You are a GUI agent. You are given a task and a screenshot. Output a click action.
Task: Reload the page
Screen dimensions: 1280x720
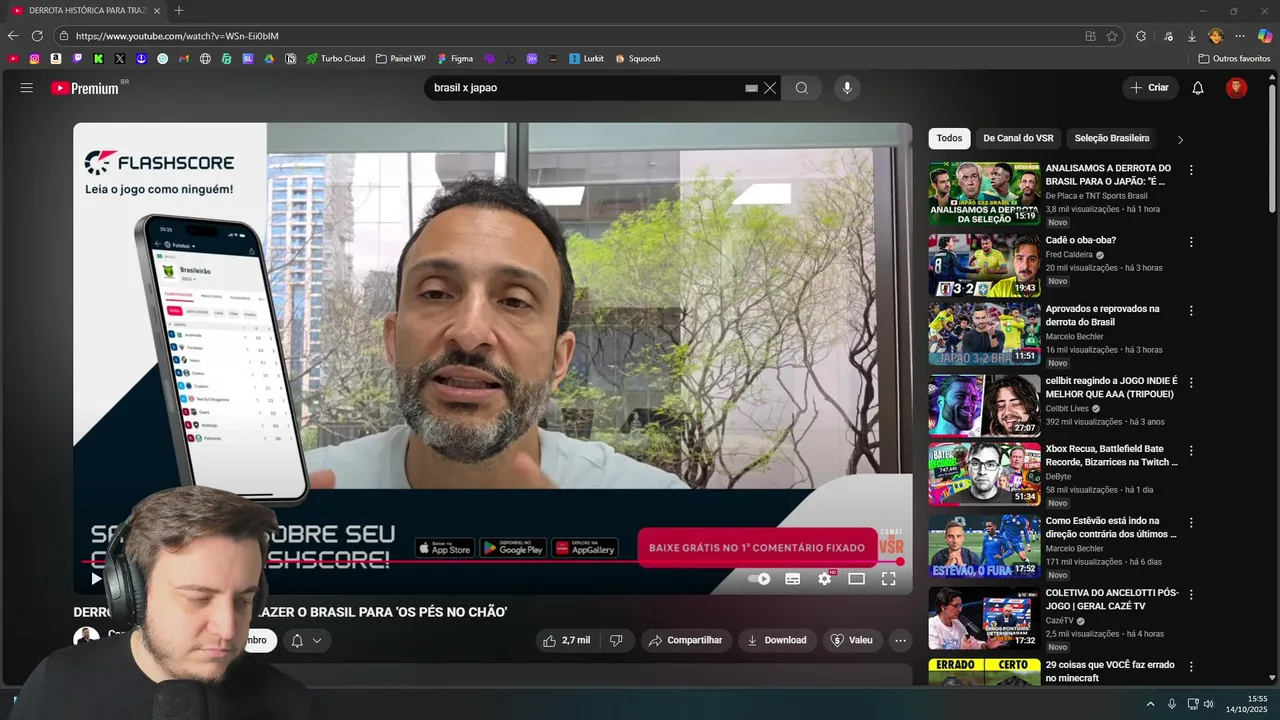coord(37,36)
